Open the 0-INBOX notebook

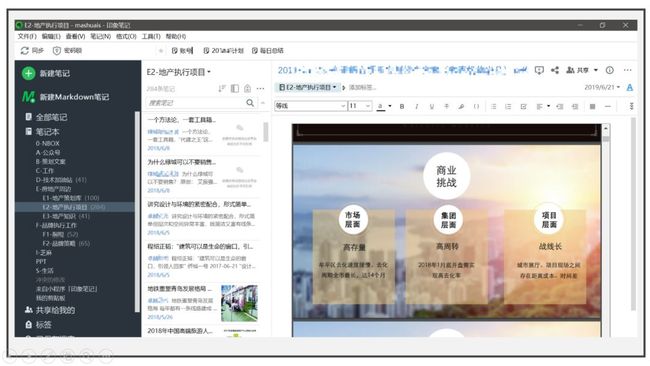point(48,143)
